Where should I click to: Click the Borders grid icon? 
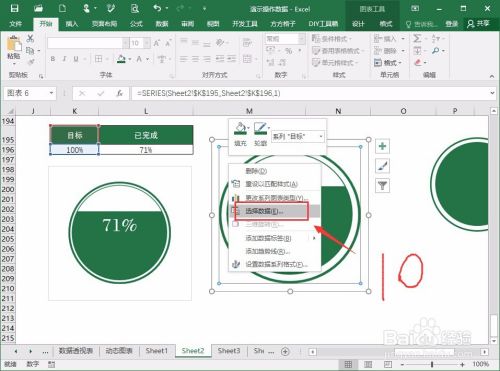point(98,59)
